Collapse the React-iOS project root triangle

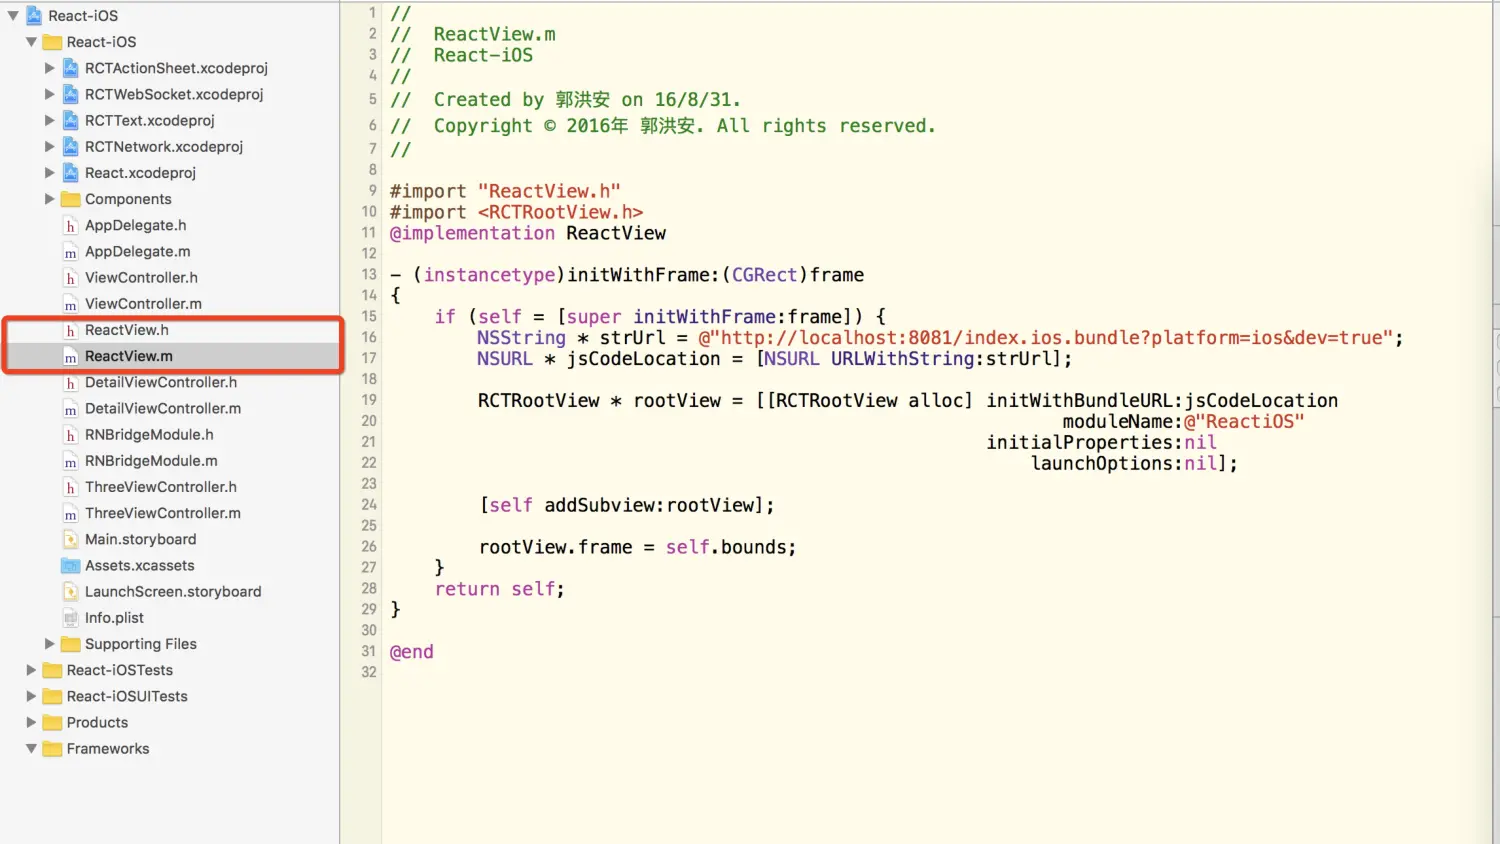click(x=13, y=16)
